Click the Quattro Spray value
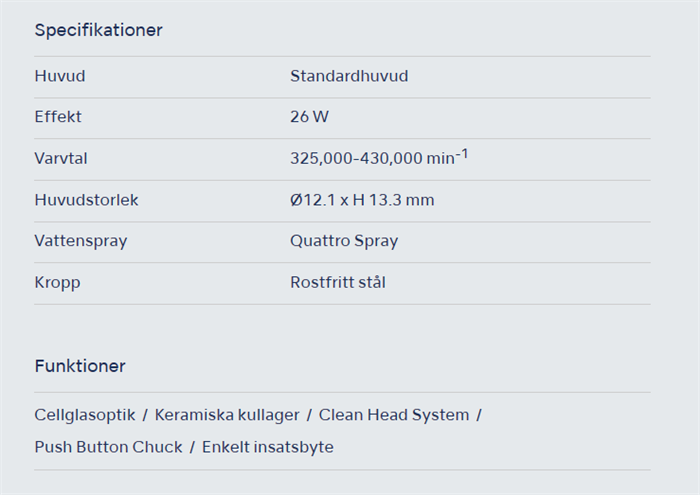The width and height of the screenshot is (700, 495). tap(344, 241)
